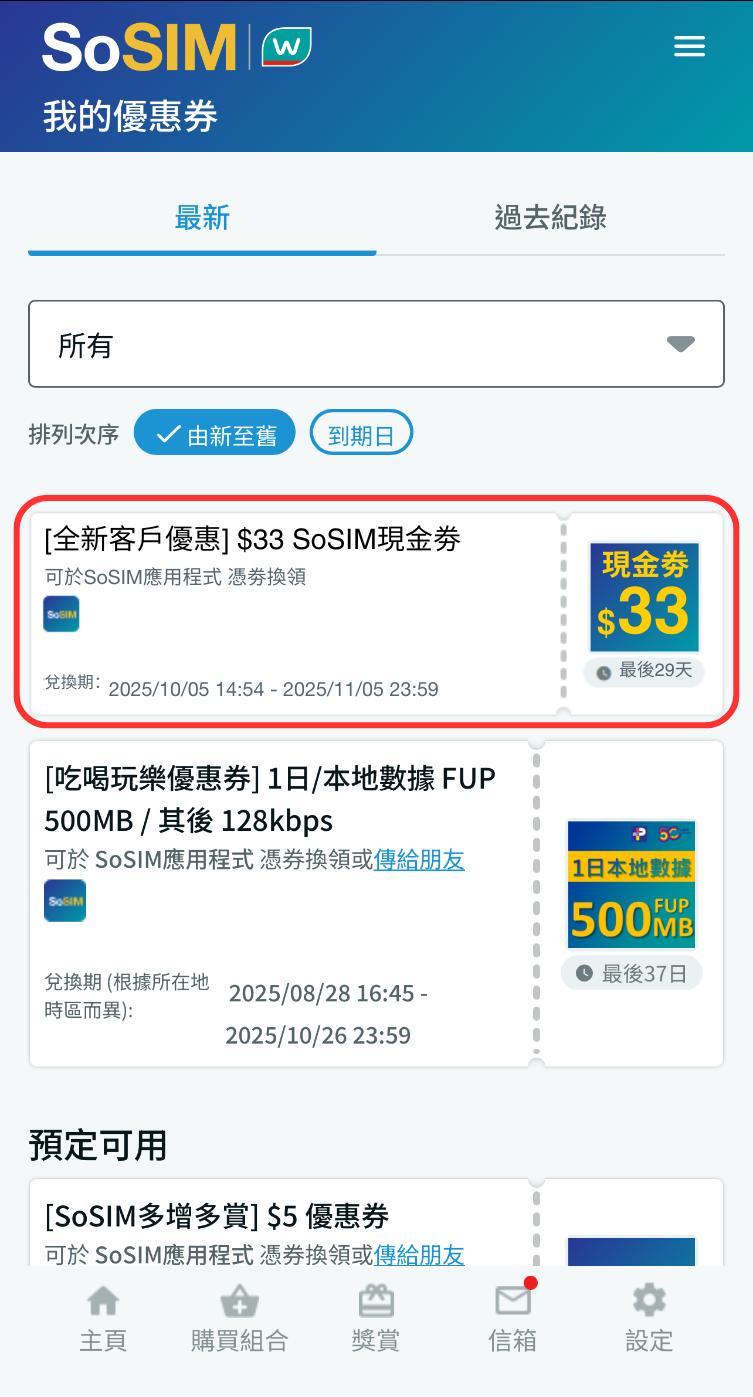Tap SoSIM app icon in 500MB coupon
Screen dimensions: 753x1397
(x=65, y=900)
